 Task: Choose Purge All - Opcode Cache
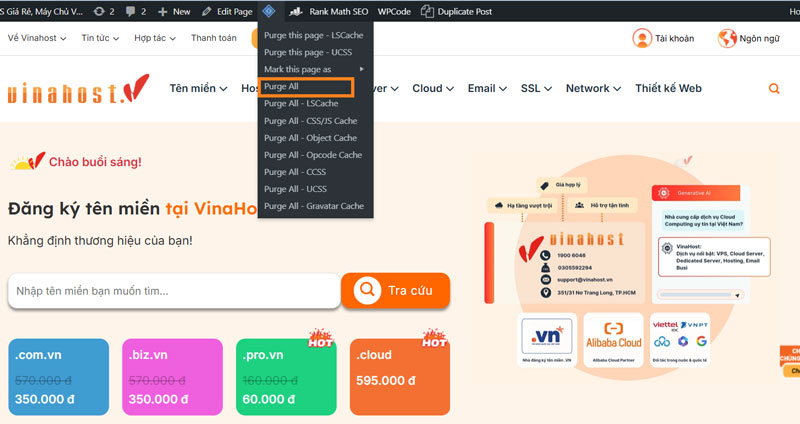click(315, 155)
